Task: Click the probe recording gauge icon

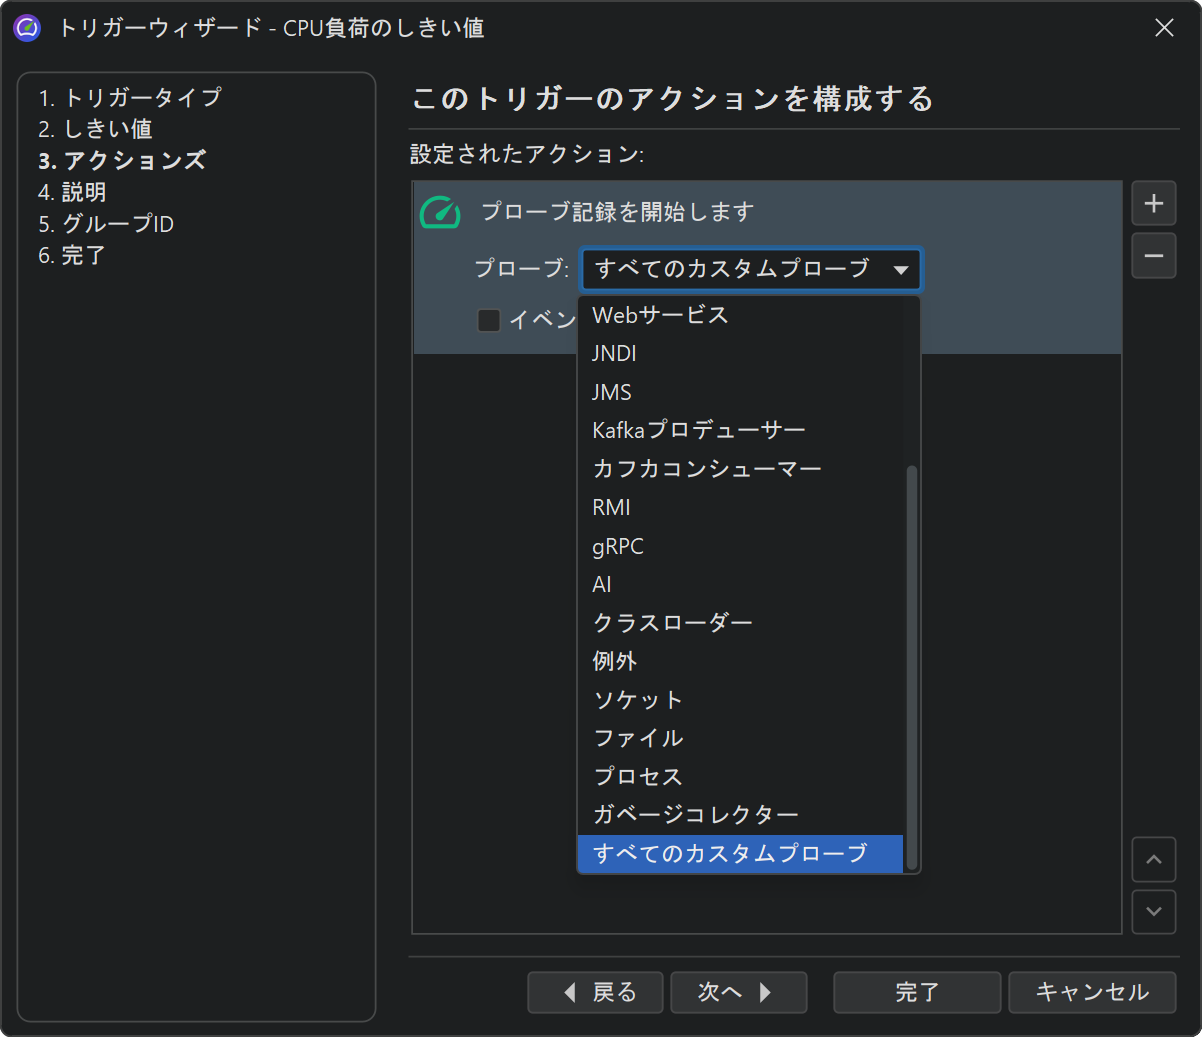Action: [440, 212]
